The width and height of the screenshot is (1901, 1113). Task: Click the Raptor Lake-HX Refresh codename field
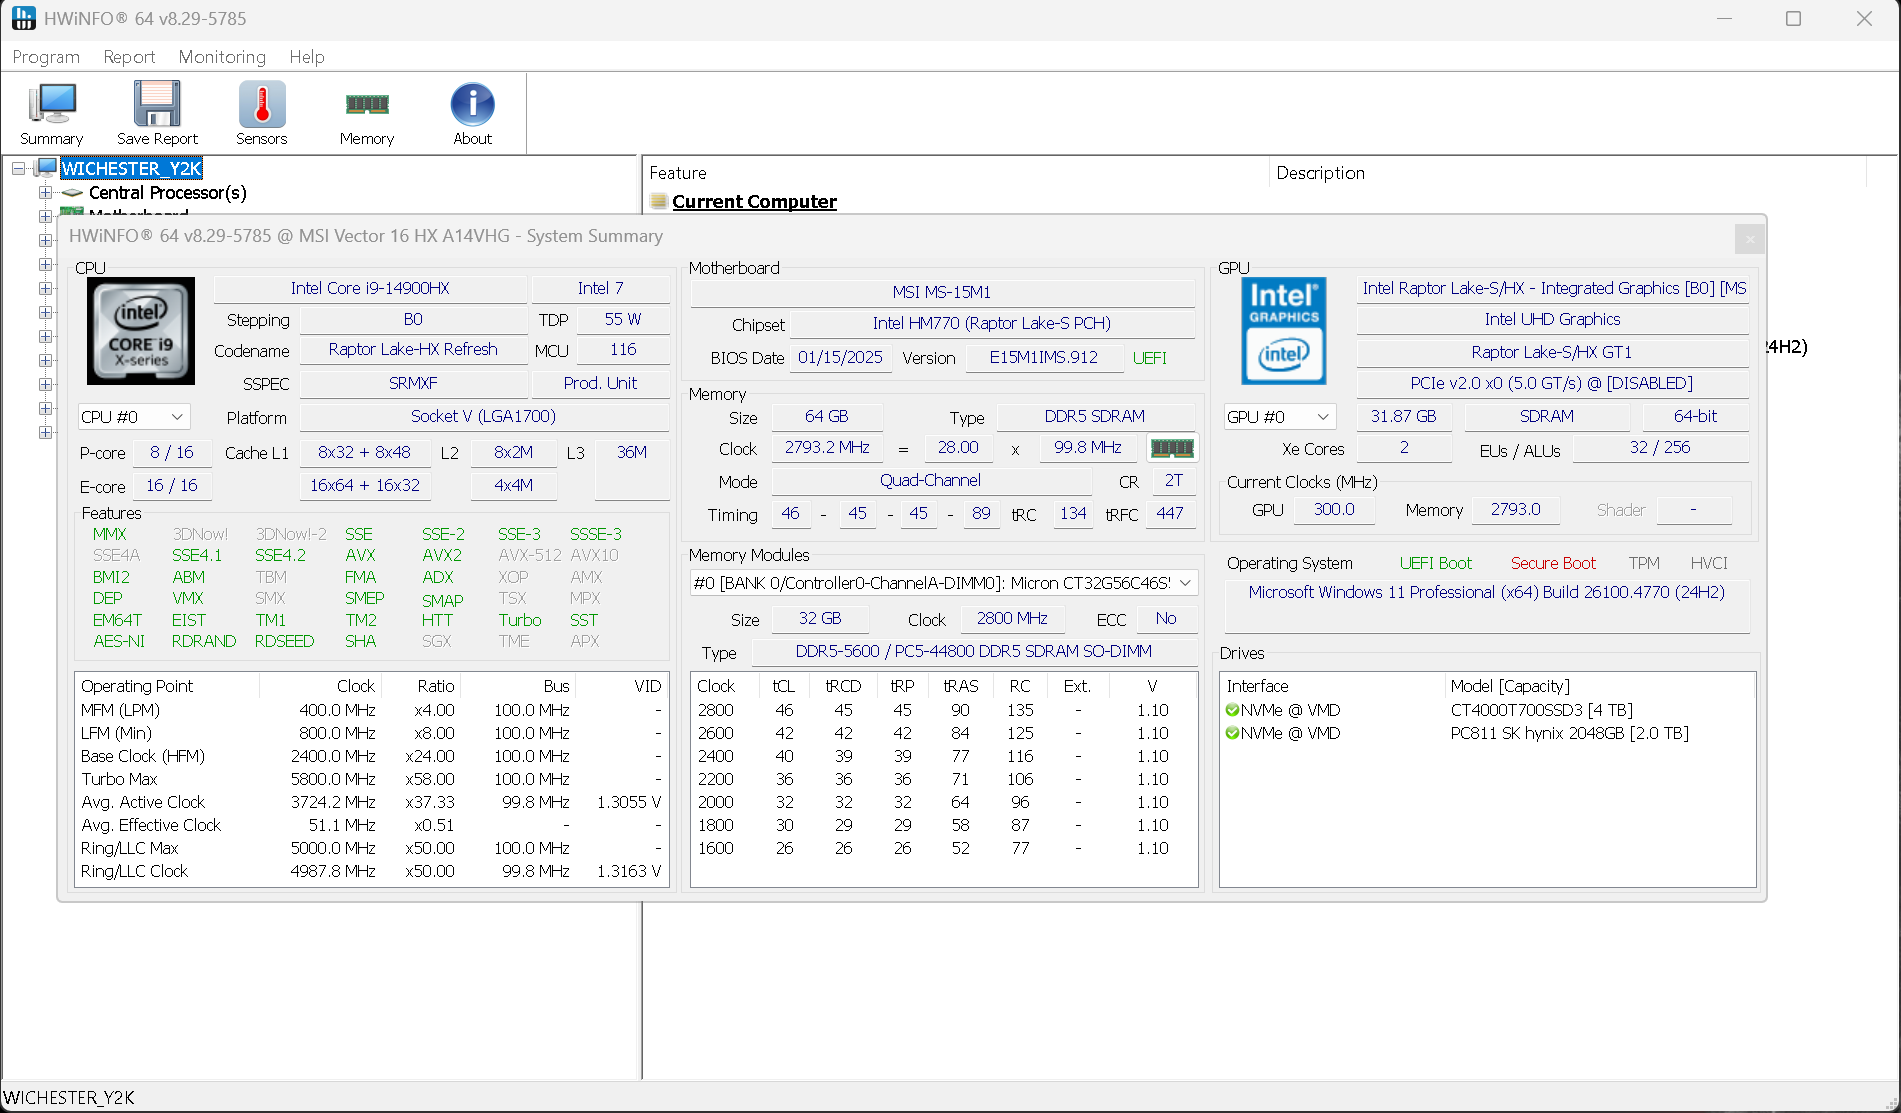[413, 349]
